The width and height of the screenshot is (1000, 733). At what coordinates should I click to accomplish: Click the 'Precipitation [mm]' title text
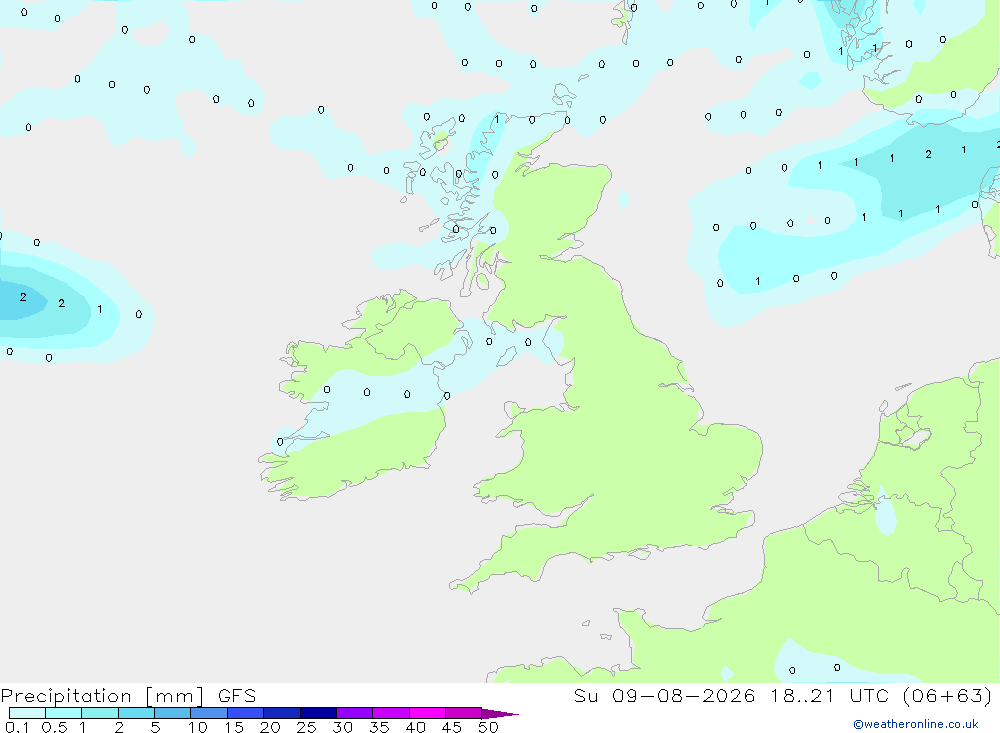[103, 696]
